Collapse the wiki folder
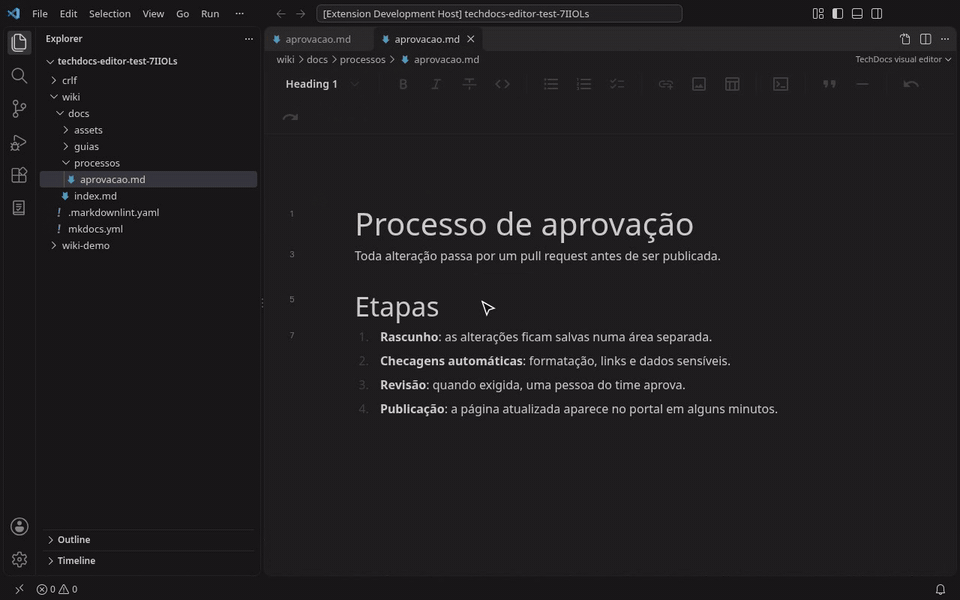 (148, 97)
